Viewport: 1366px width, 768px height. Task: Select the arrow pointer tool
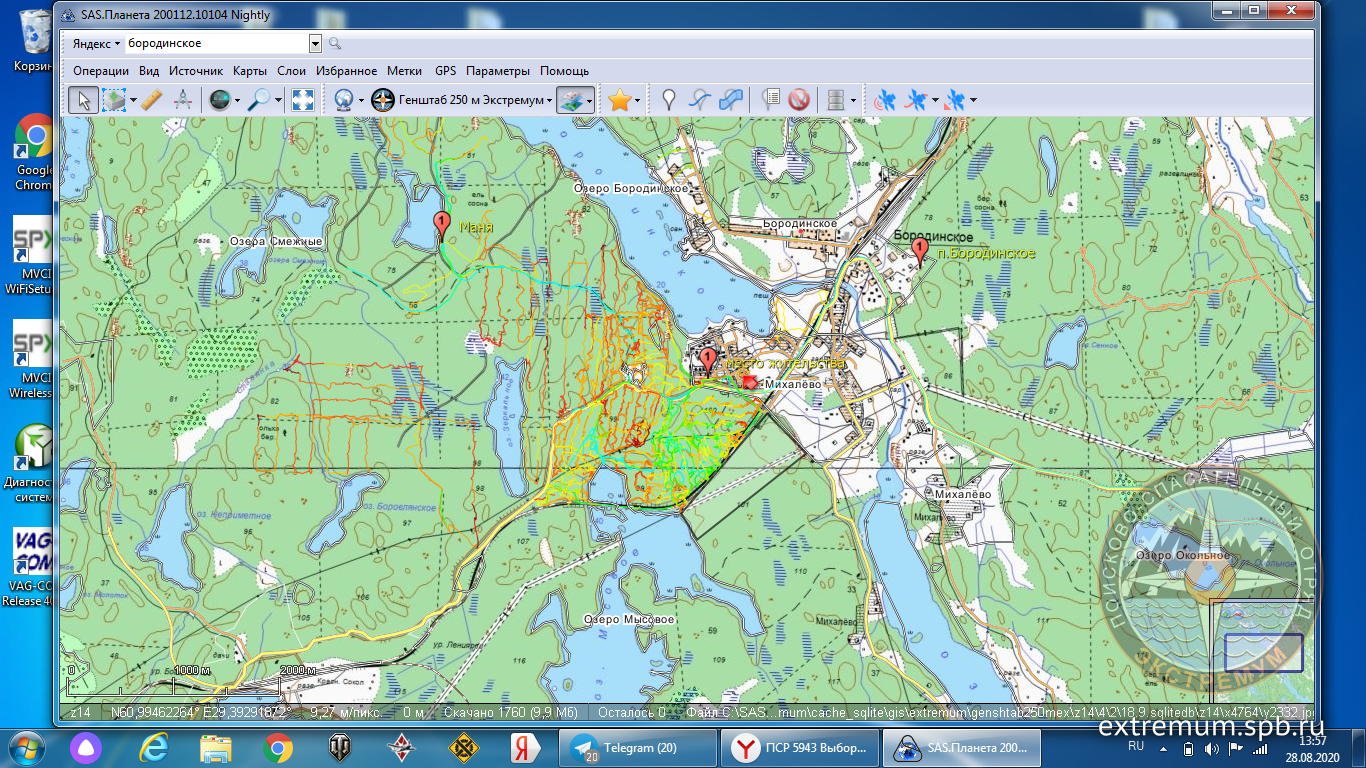84,100
